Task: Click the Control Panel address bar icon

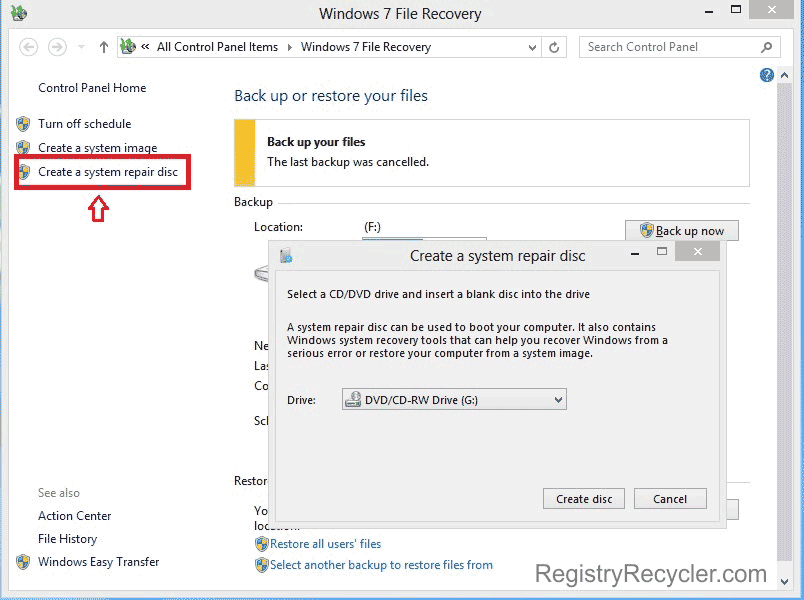Action: tap(128, 47)
